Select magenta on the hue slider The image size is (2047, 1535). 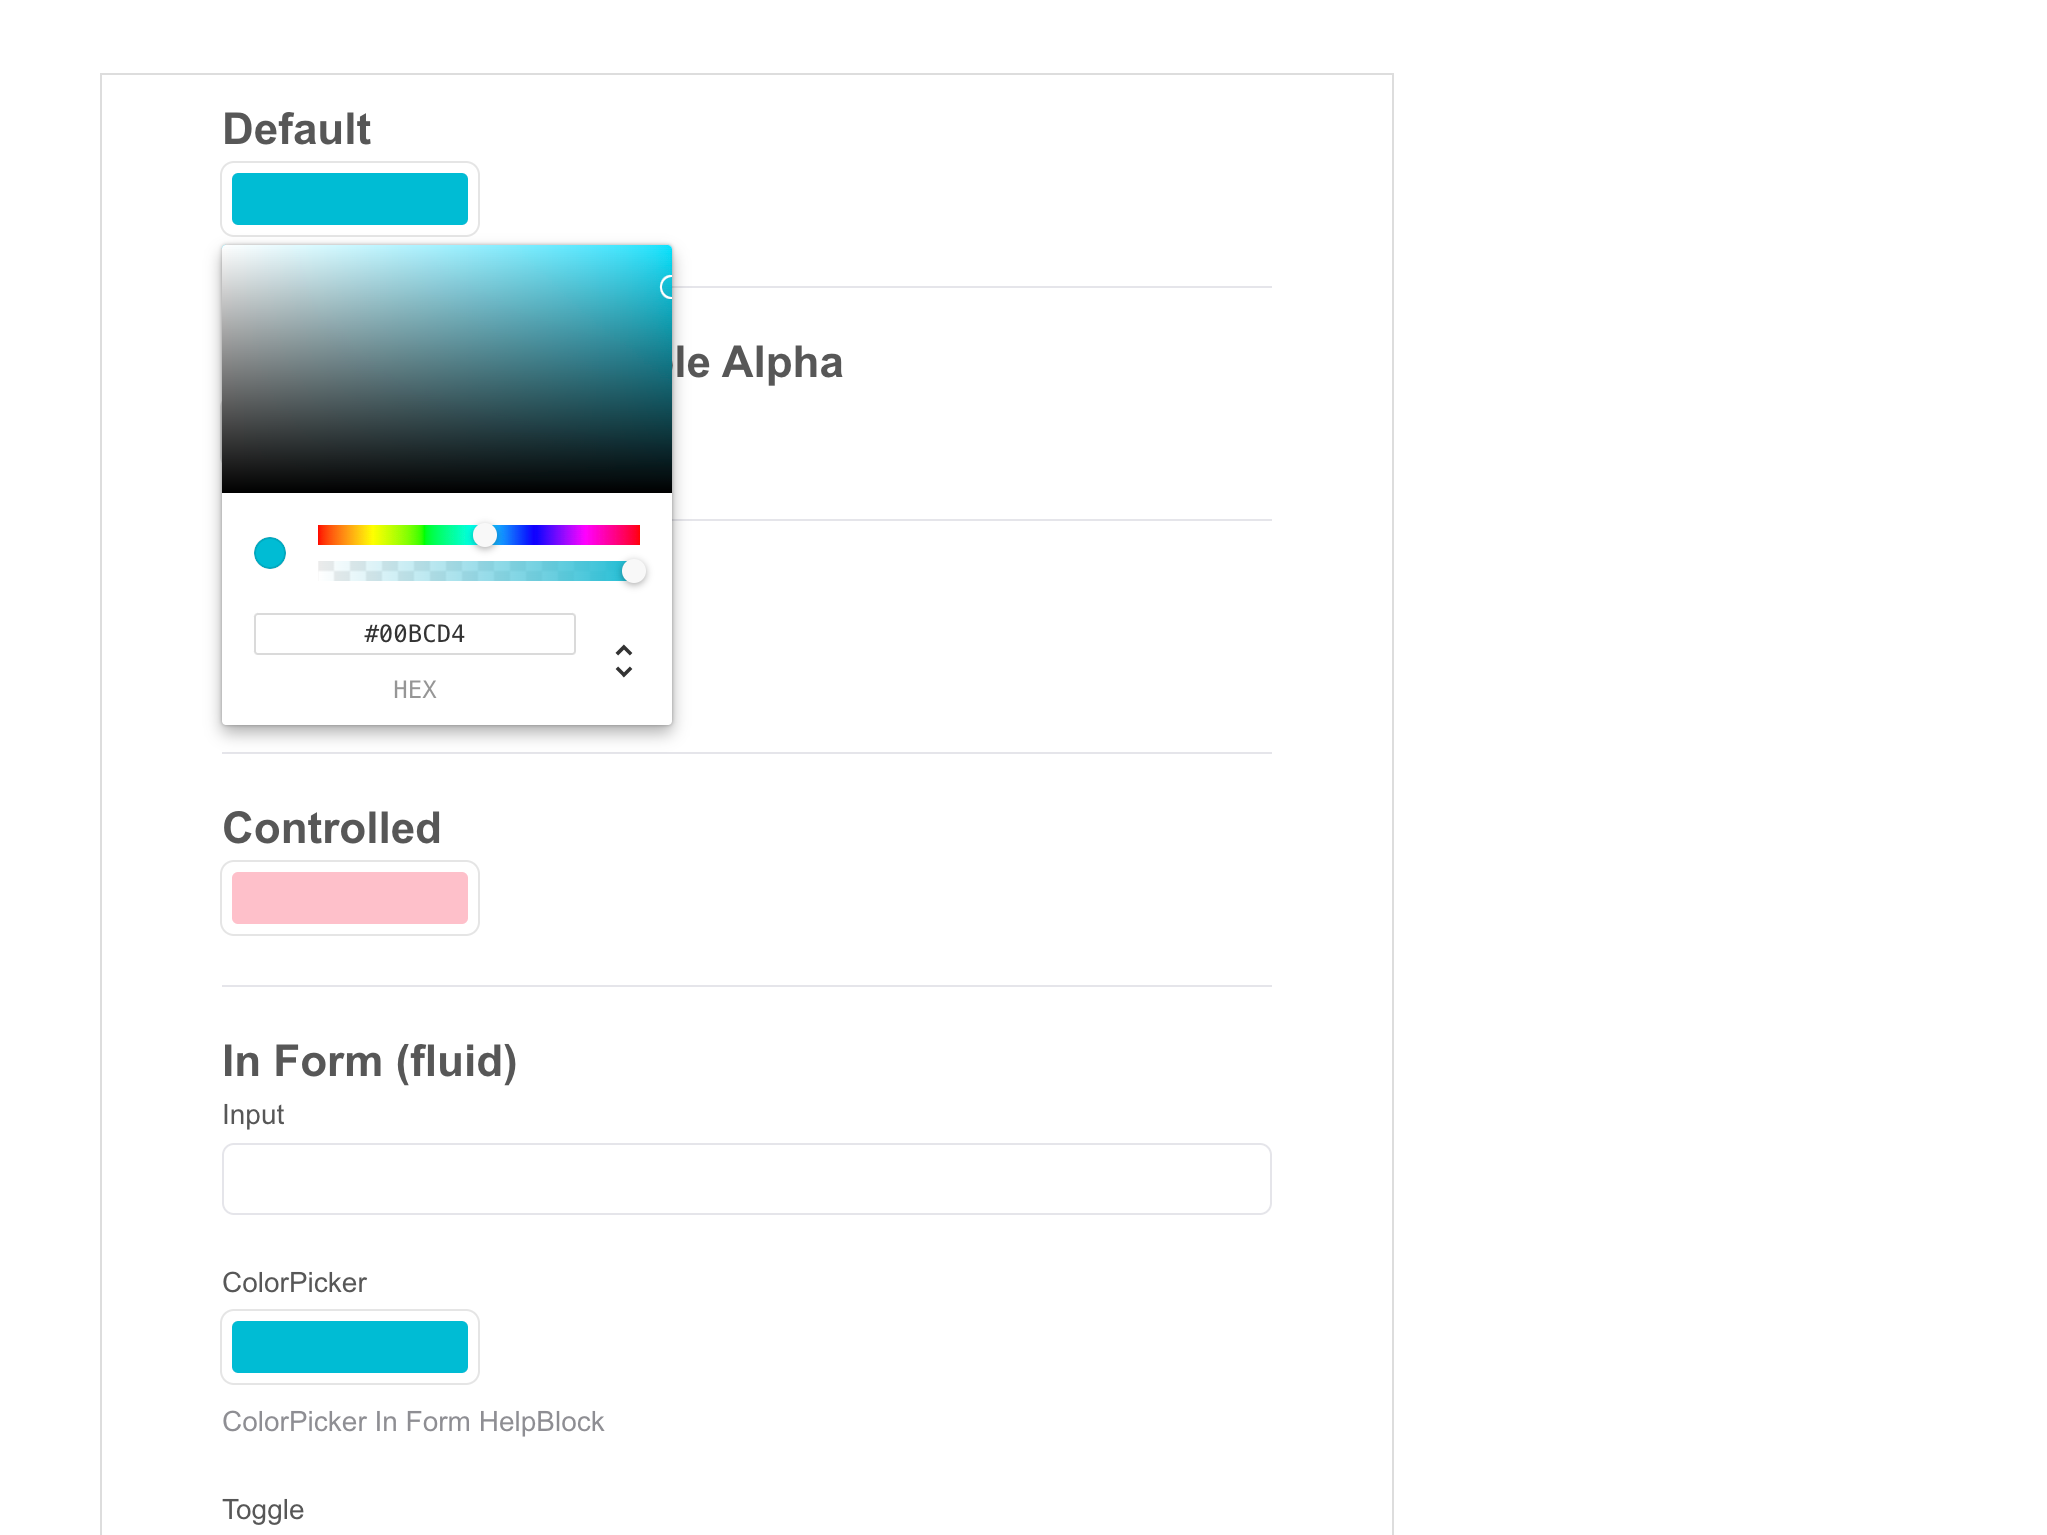[586, 535]
